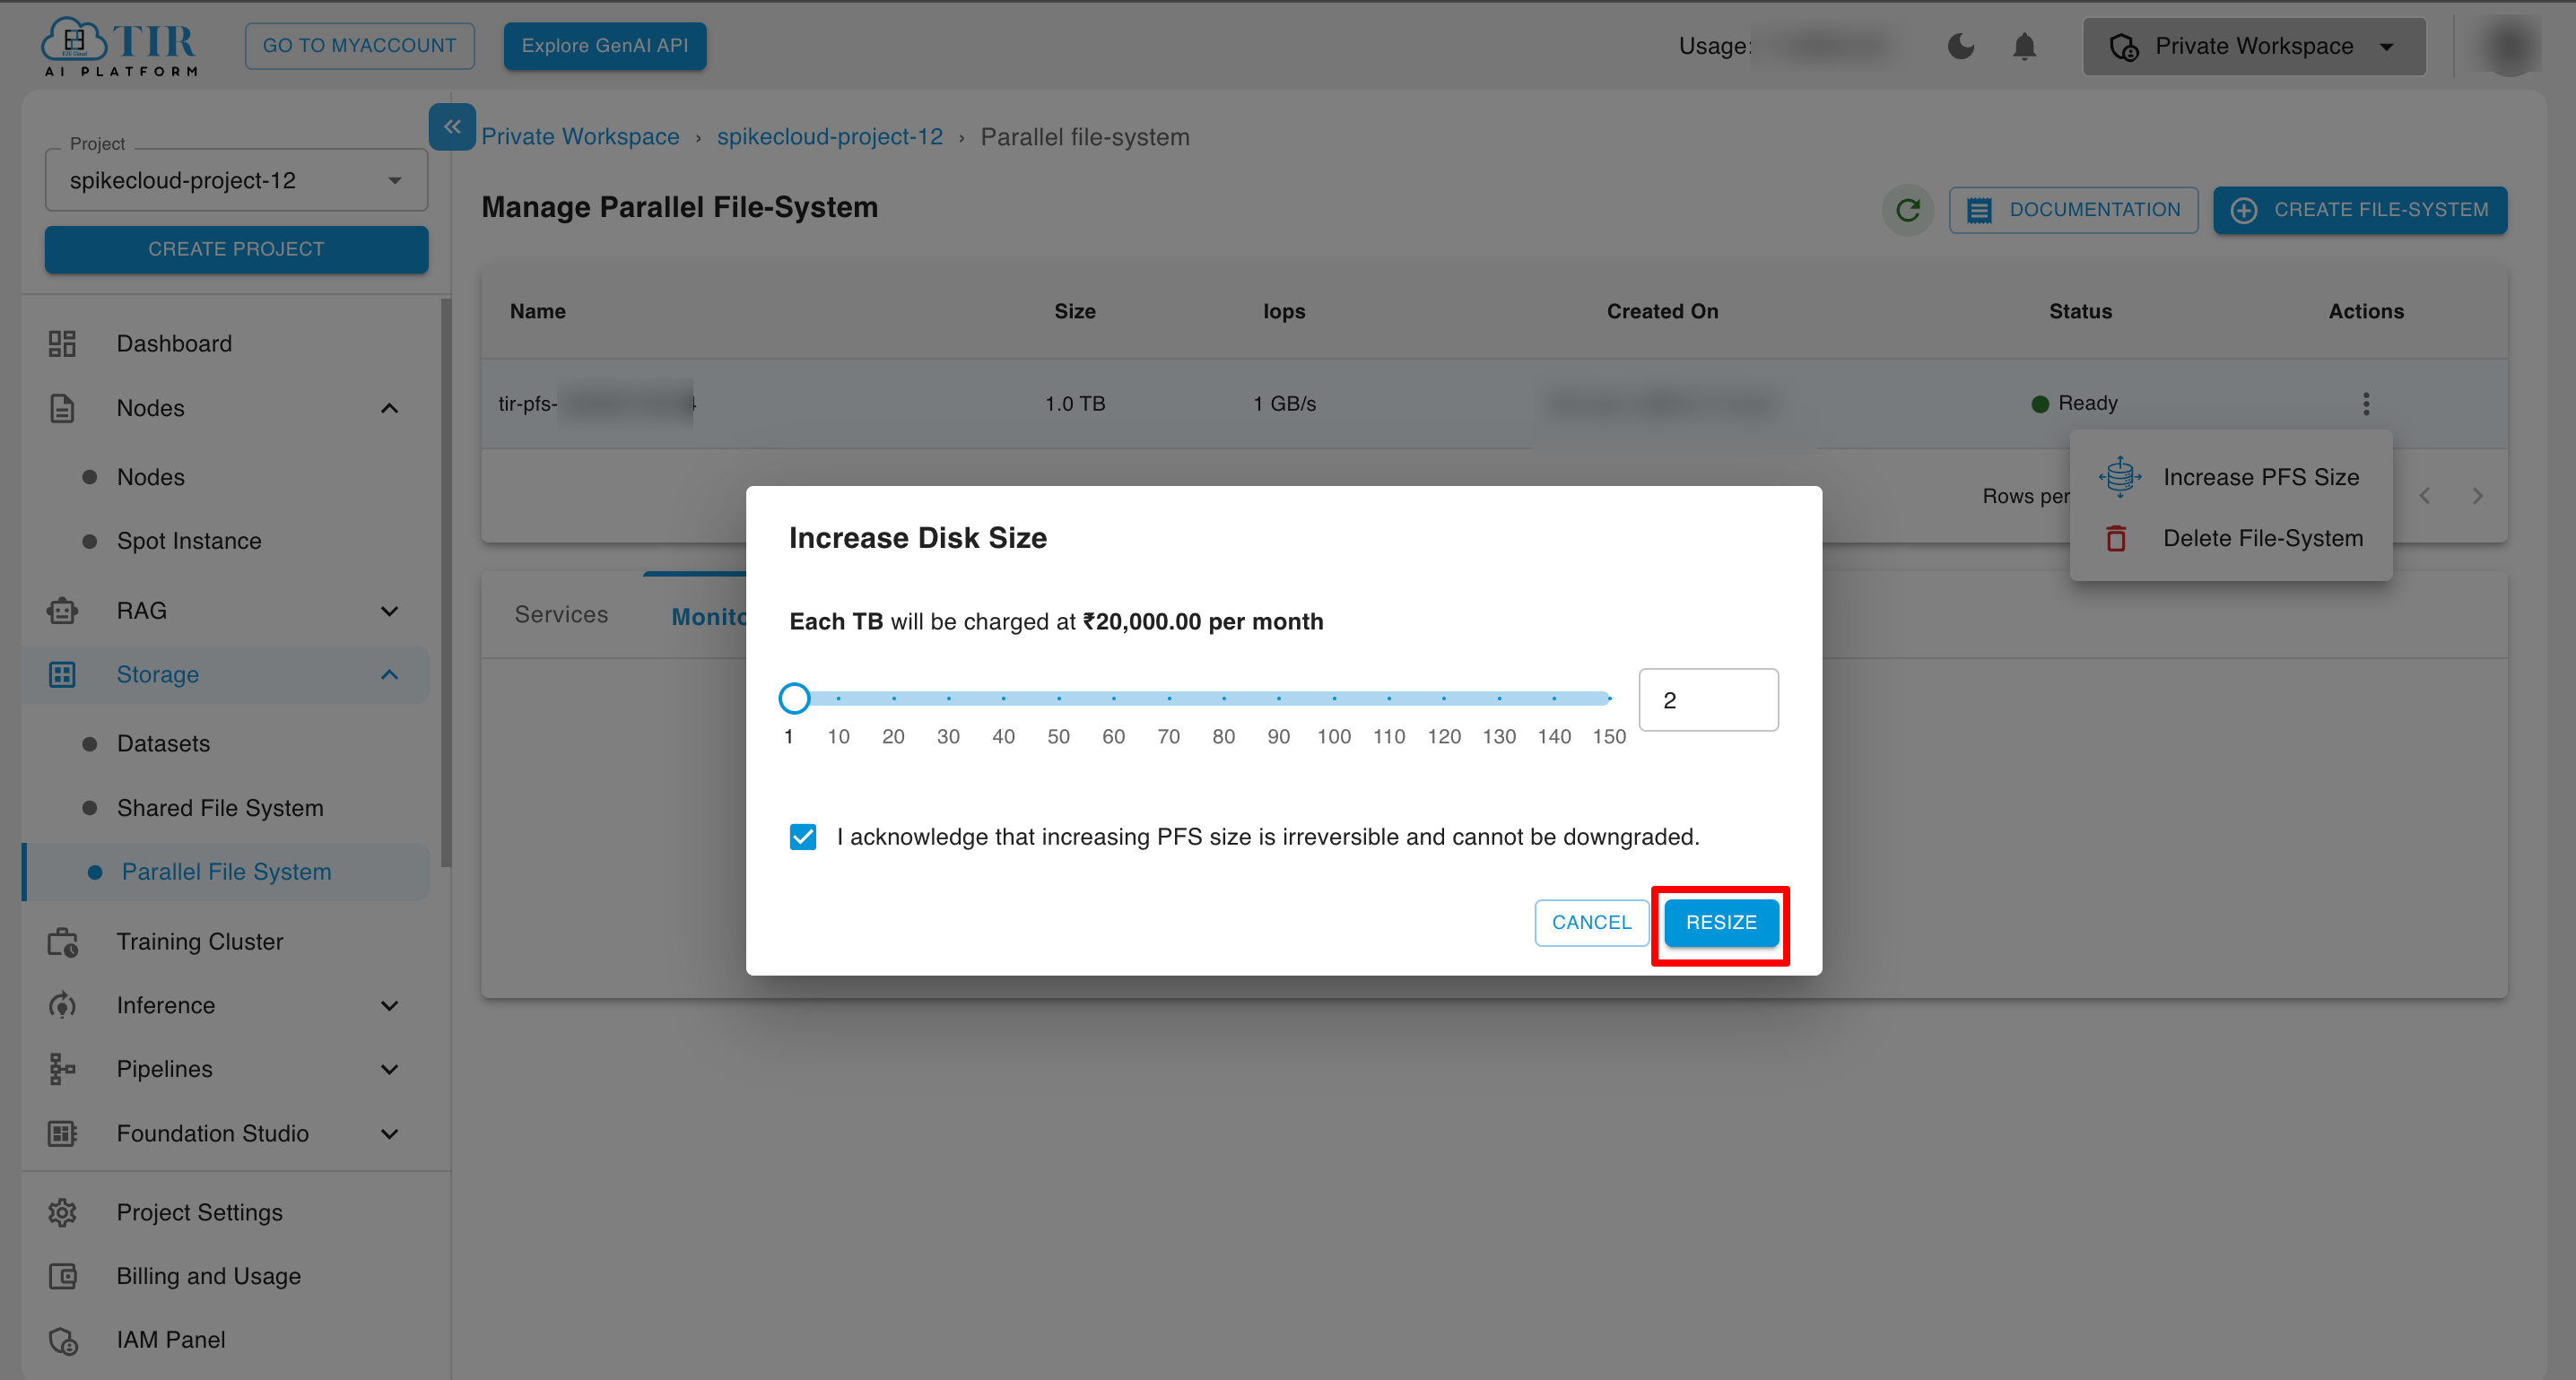Select the Storage sidebar icon
The width and height of the screenshot is (2576, 1380).
(x=62, y=674)
